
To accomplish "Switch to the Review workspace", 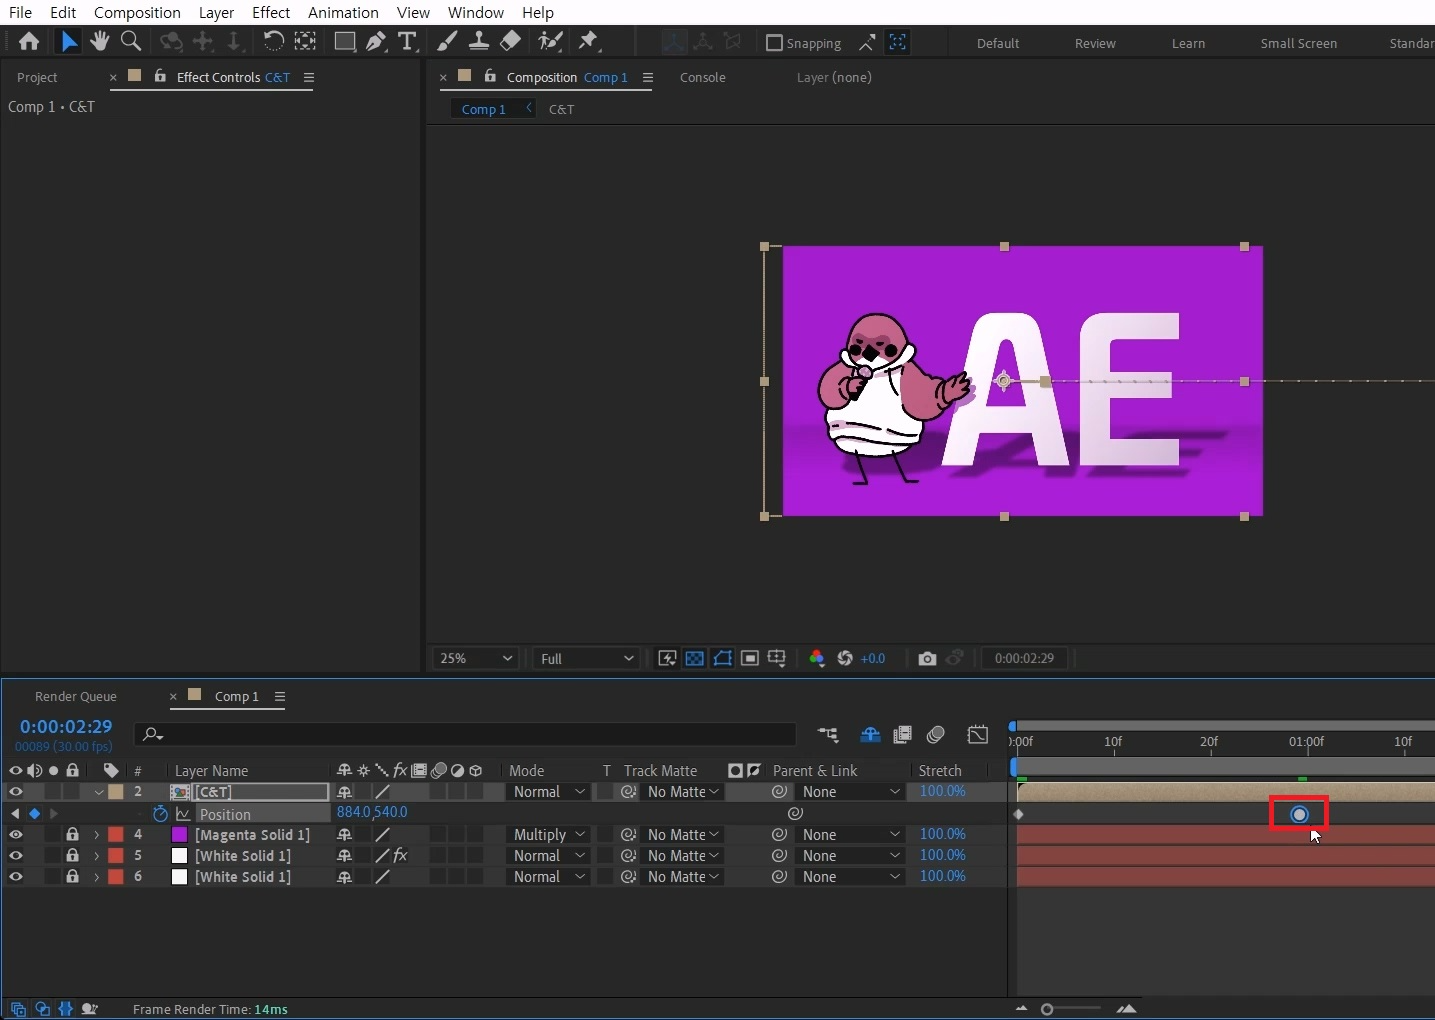I will coord(1095,43).
